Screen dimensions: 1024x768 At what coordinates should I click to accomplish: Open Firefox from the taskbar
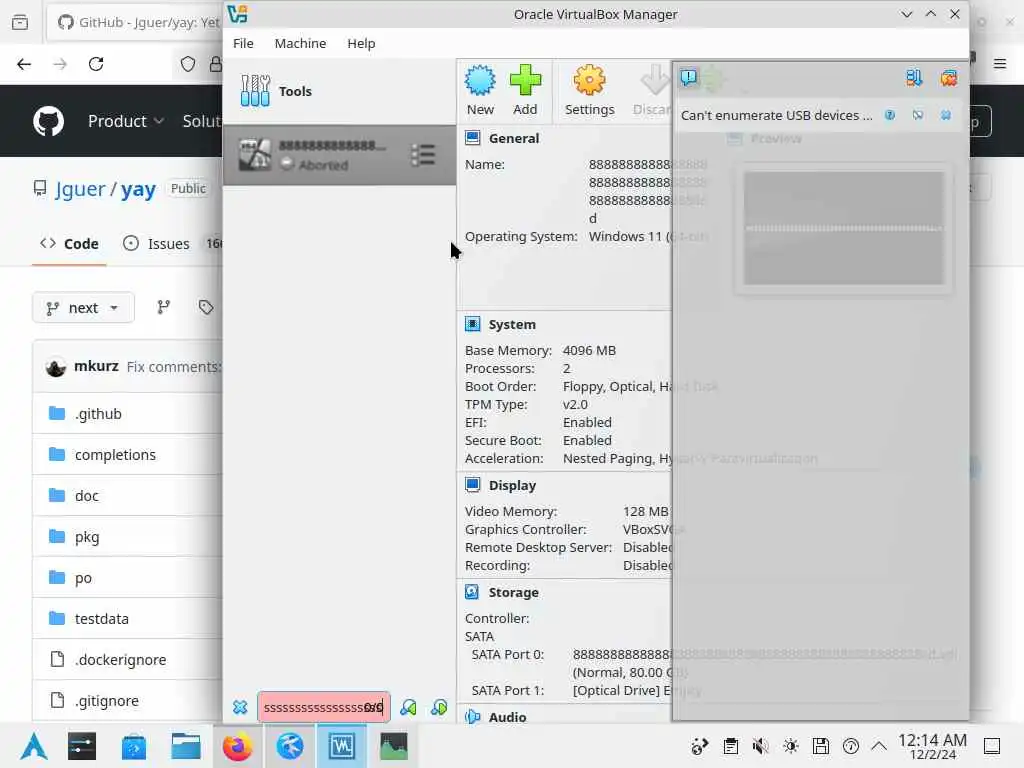(238, 746)
